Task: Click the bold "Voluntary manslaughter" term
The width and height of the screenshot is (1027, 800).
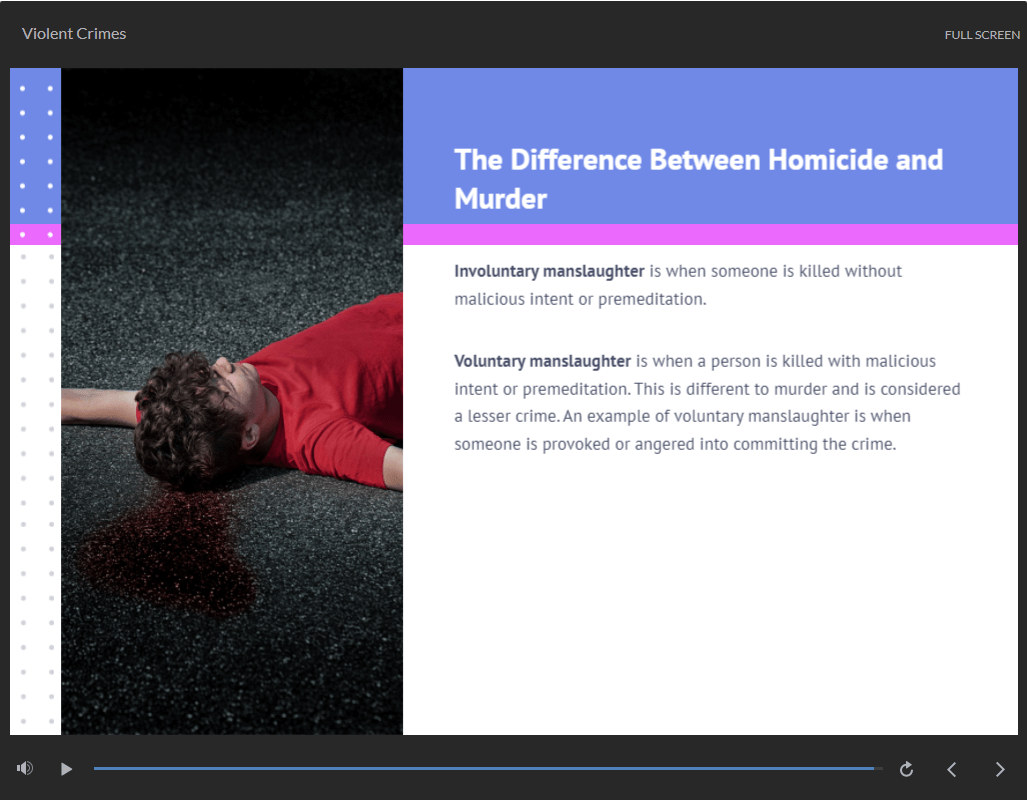Action: pyautogui.click(x=542, y=361)
